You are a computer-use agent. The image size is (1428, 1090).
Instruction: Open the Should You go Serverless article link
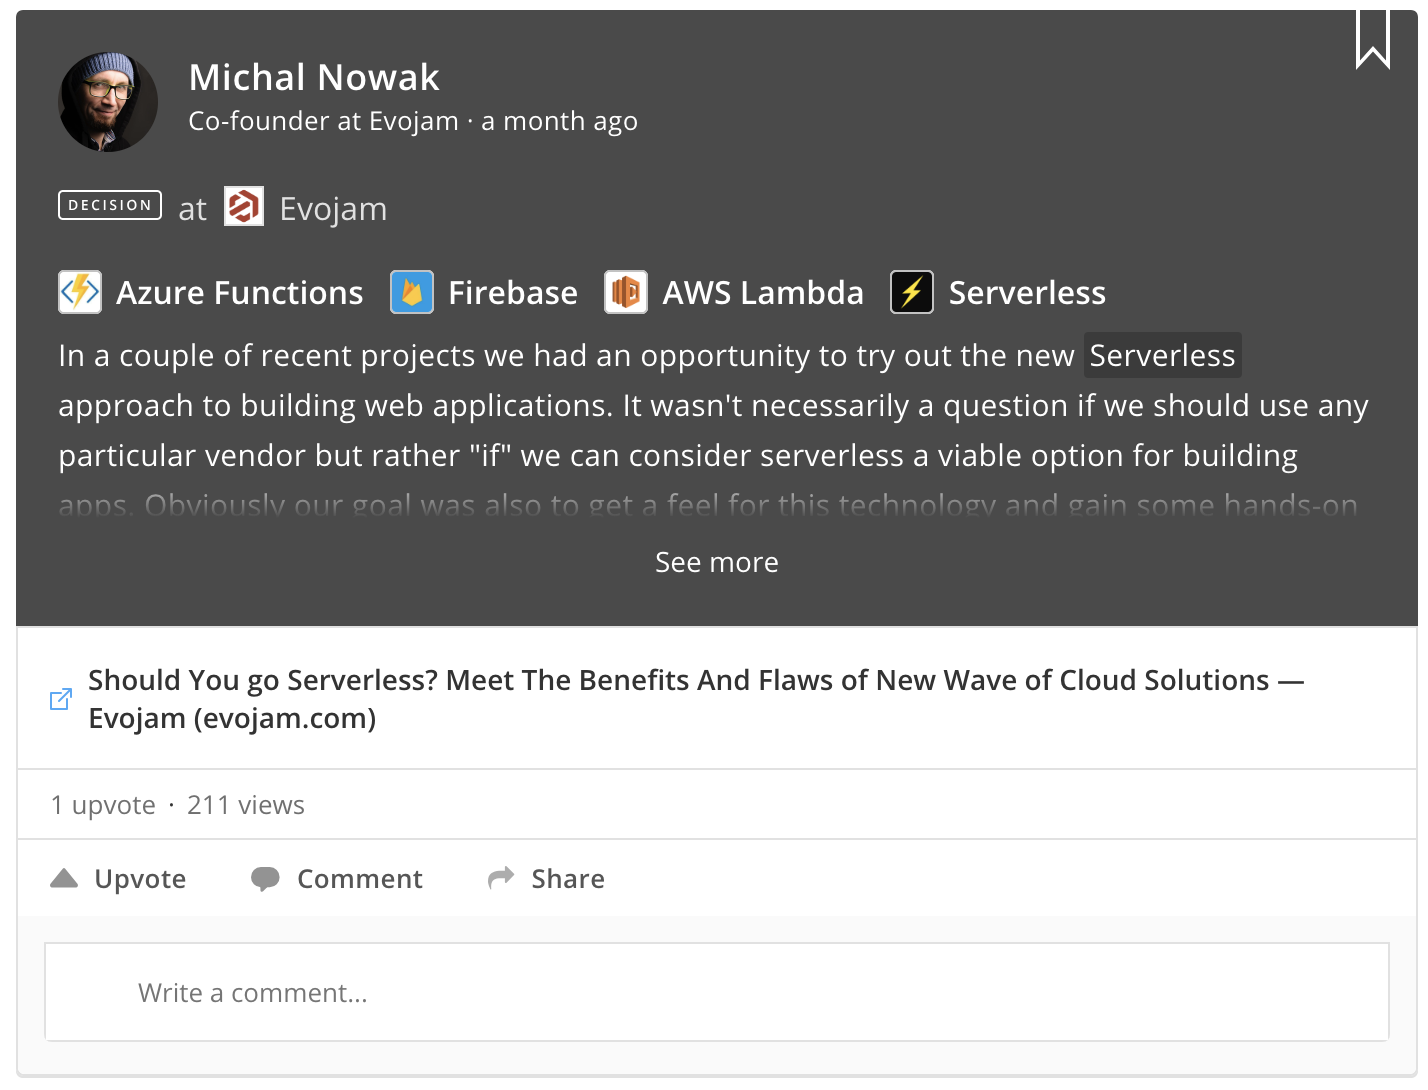pyautogui.click(x=696, y=699)
